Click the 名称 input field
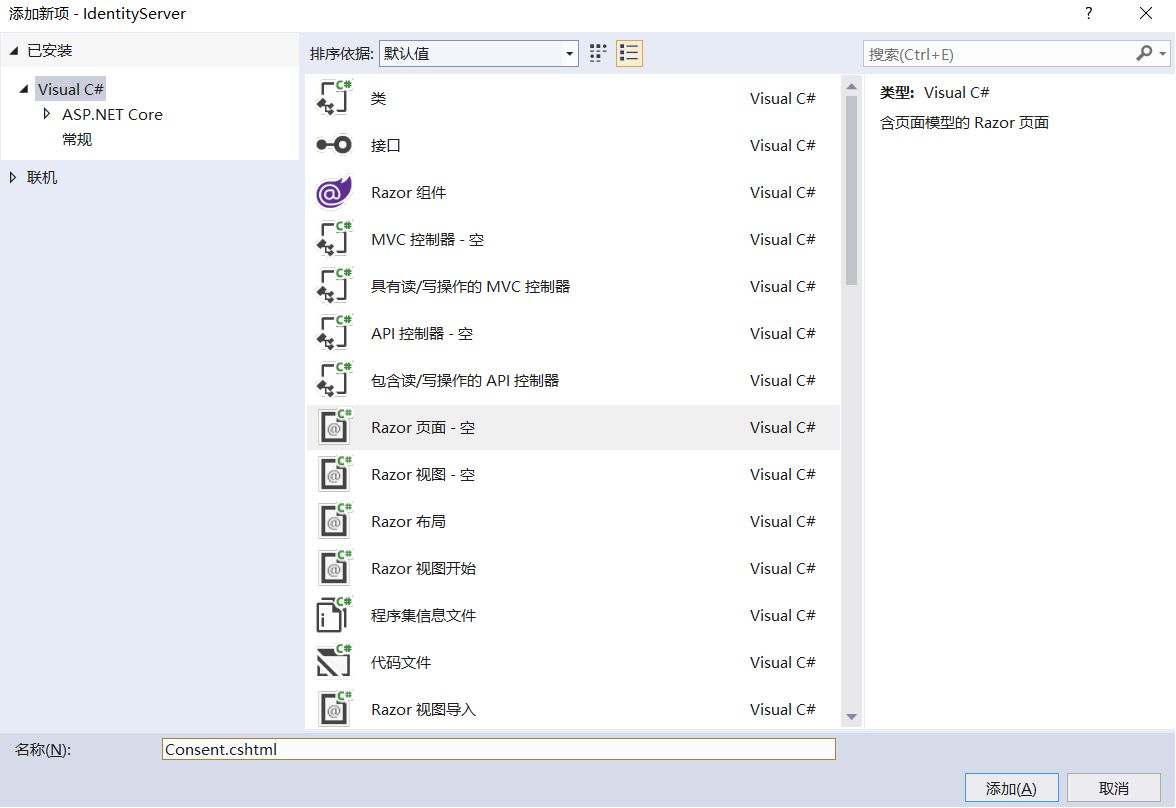Screen dimensions: 1176x808 499,749
